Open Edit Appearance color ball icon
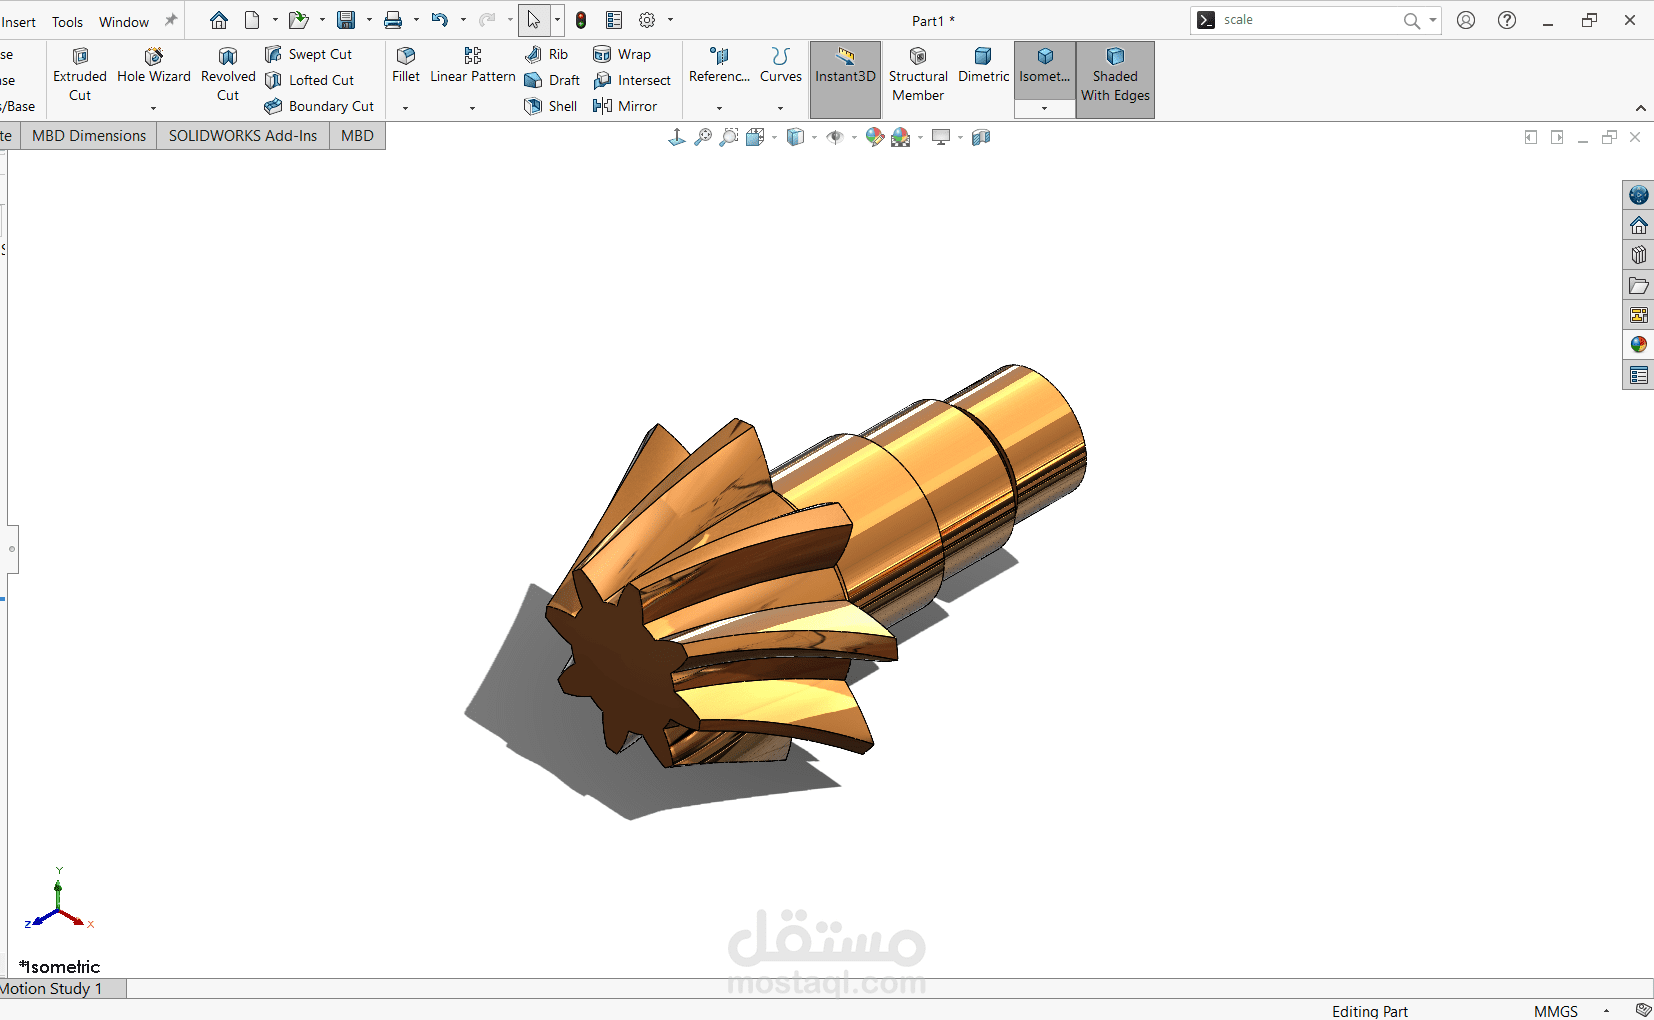The image size is (1654, 1020). tap(875, 137)
